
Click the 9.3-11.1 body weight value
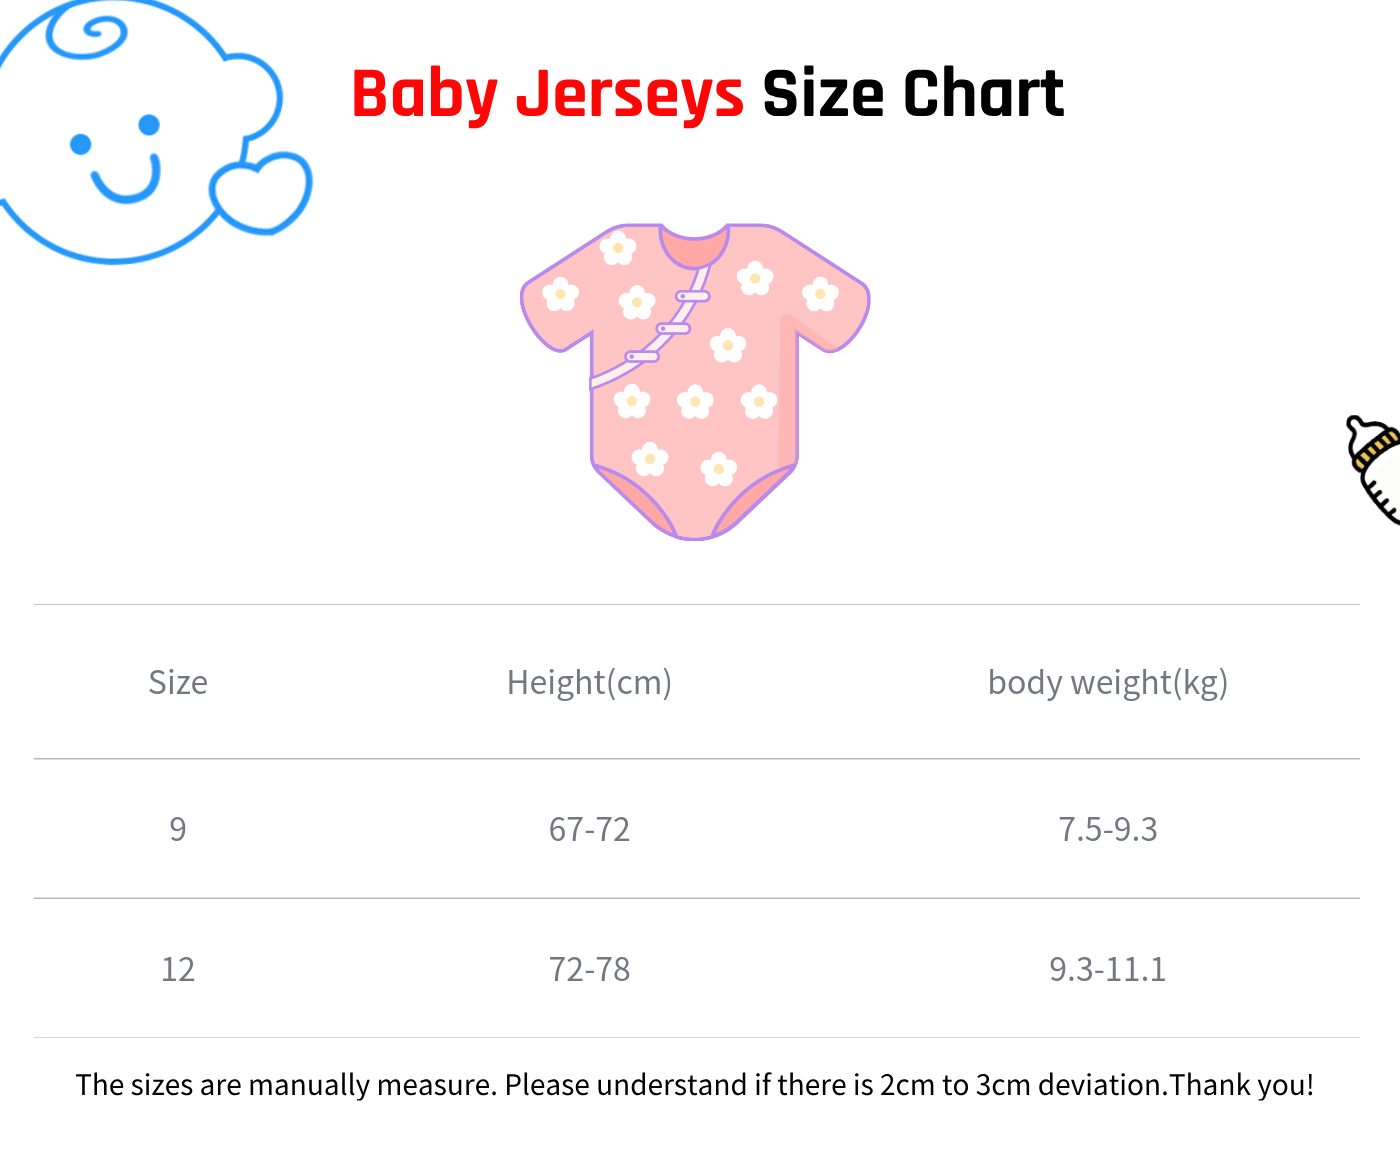click(x=1107, y=969)
